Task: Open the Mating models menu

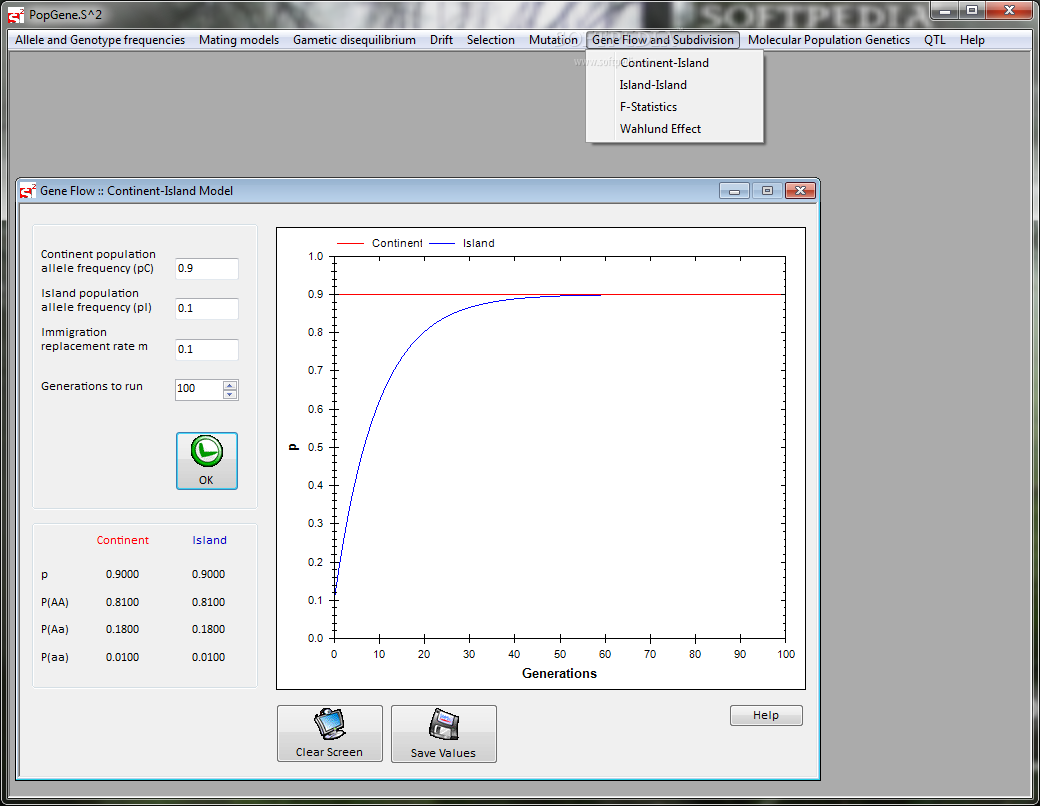Action: [x=239, y=40]
